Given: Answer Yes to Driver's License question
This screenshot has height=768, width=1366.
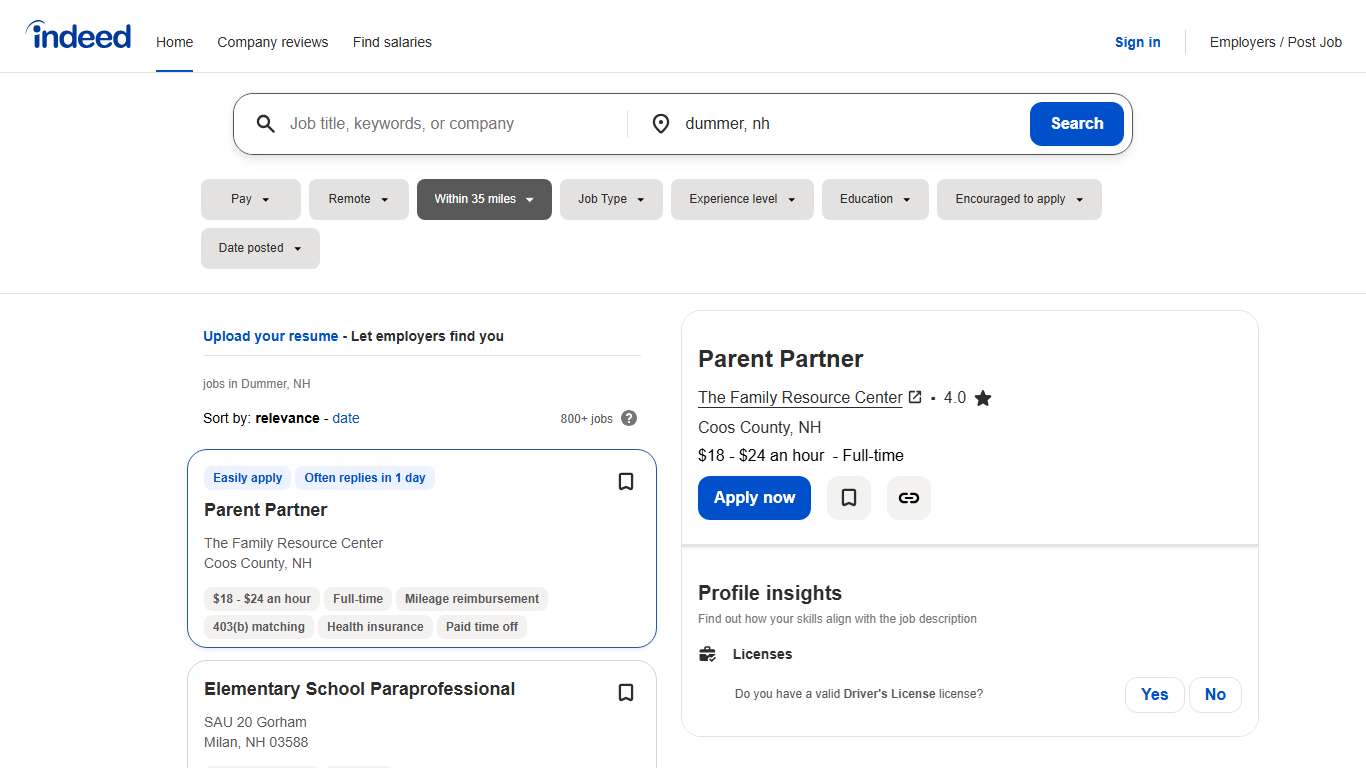Looking at the screenshot, I should 1154,695.
